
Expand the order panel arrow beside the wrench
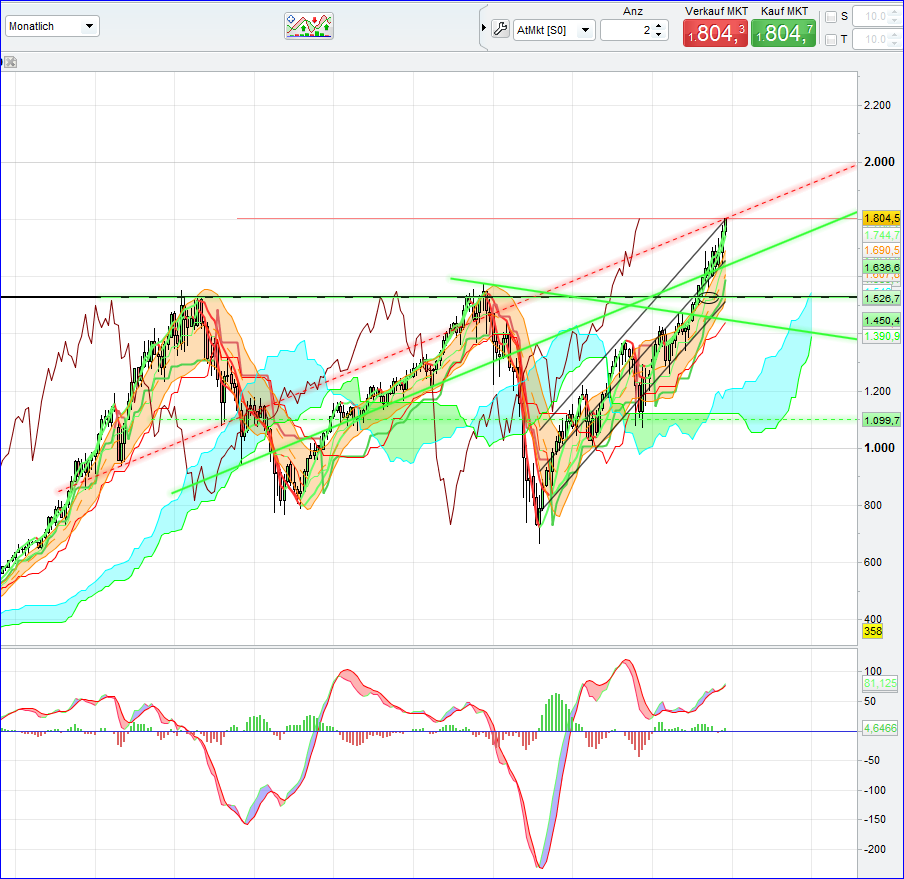[484, 29]
